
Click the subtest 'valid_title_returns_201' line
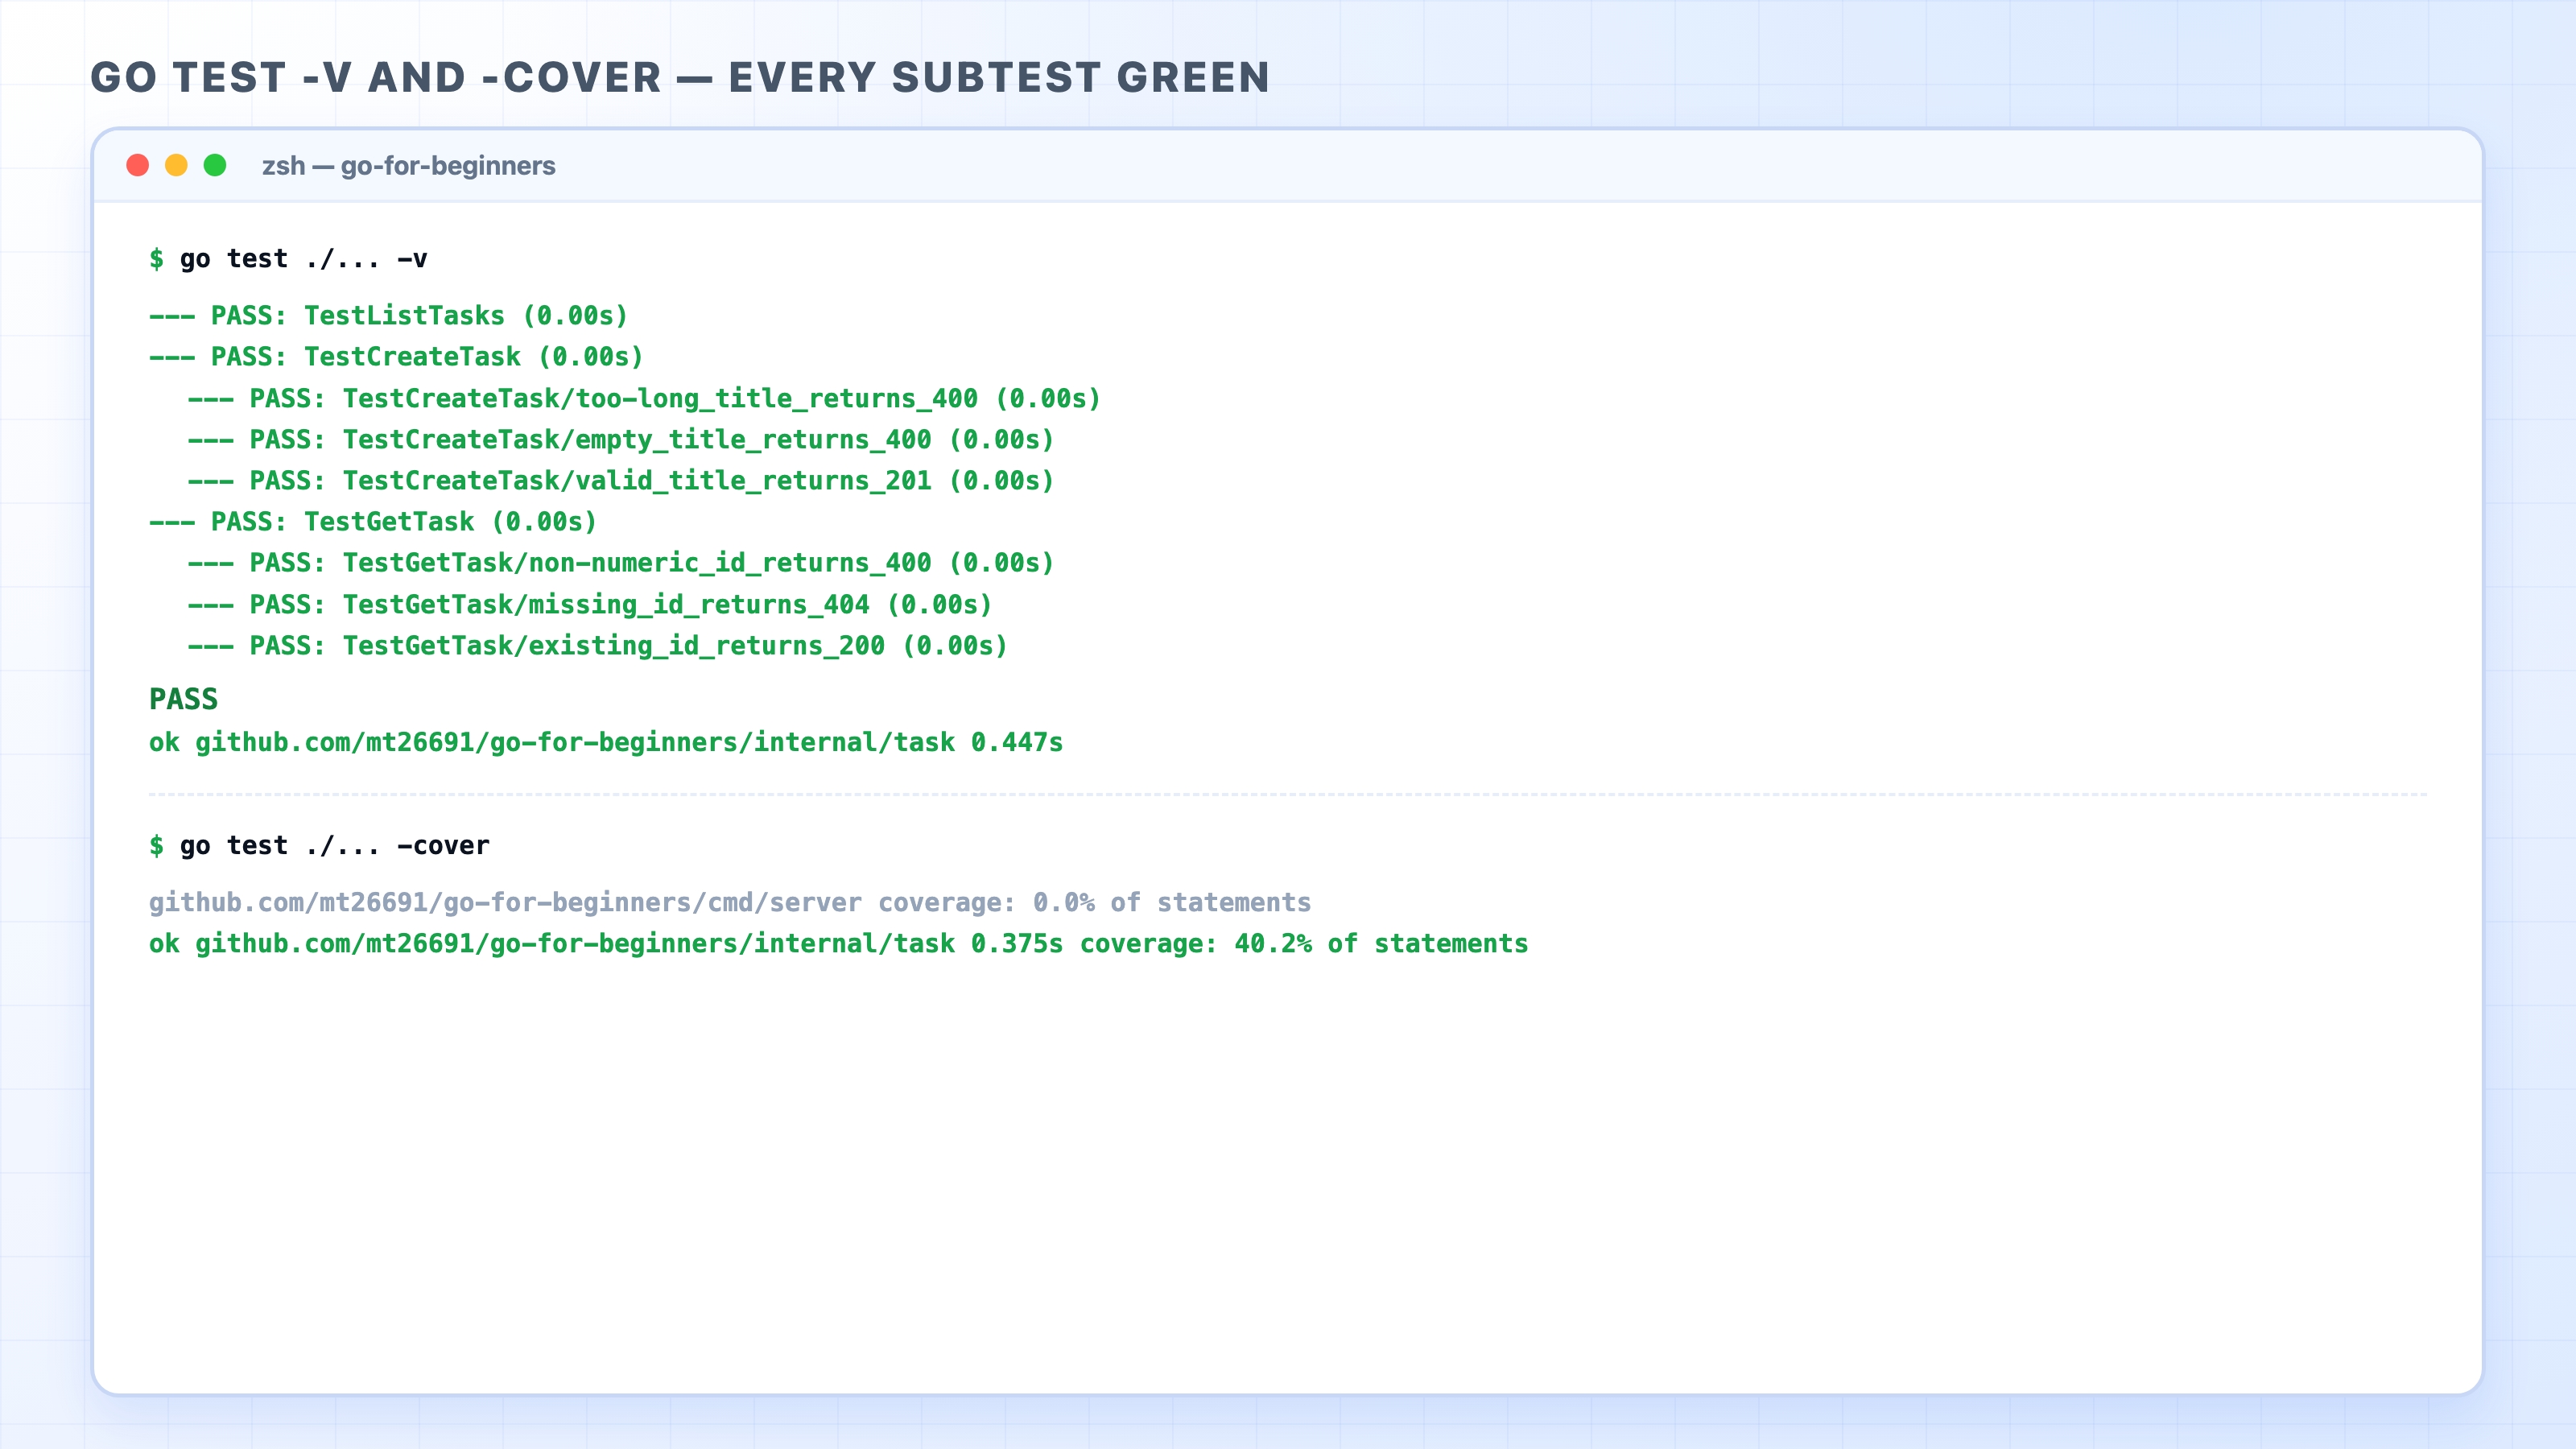tap(621, 481)
